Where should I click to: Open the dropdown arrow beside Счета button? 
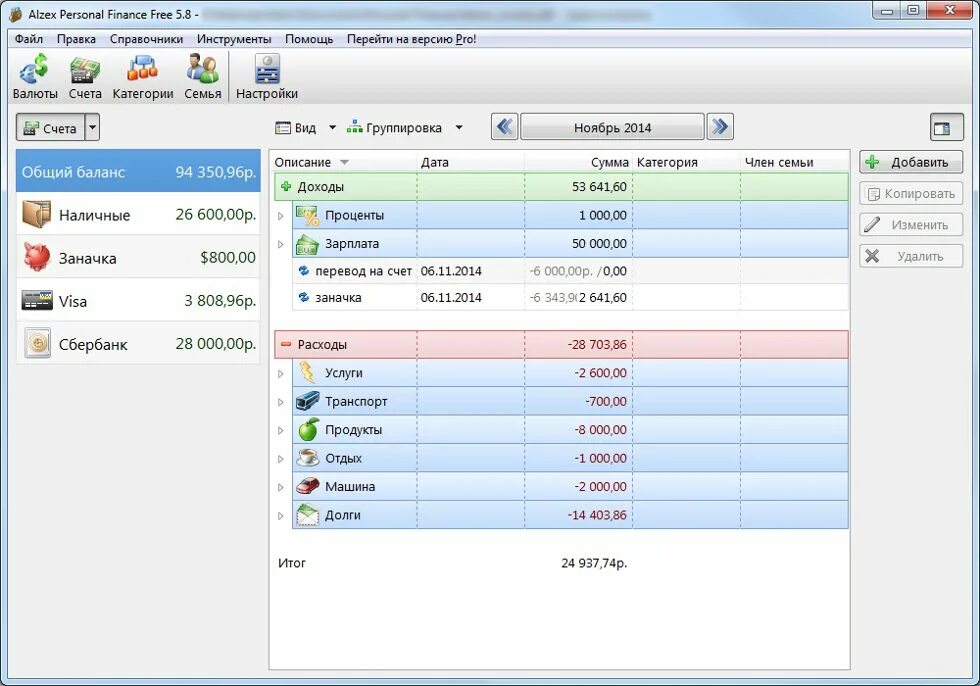92,127
